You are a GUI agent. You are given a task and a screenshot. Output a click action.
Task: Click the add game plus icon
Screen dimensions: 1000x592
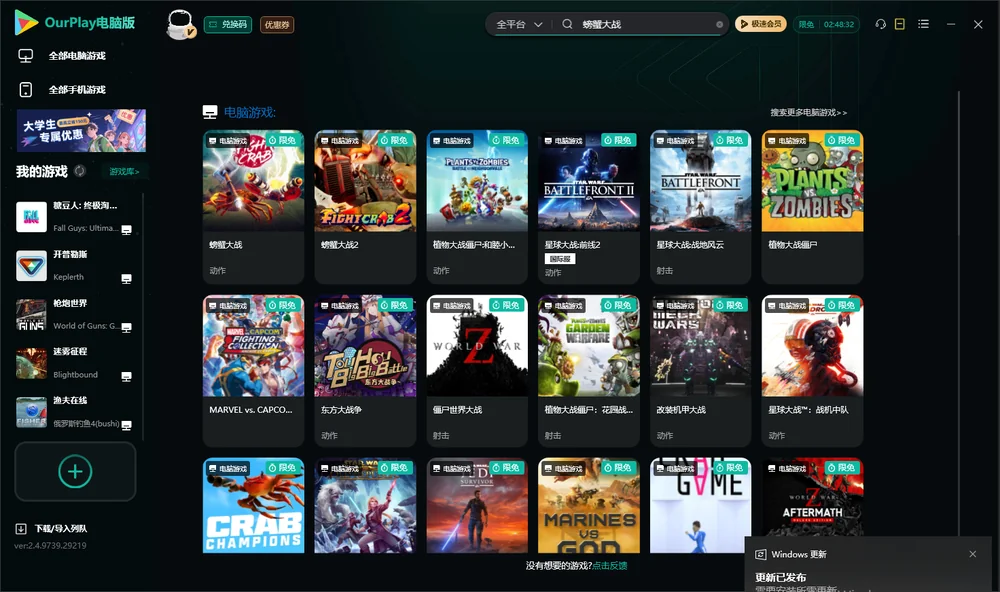pyautogui.click(x=75, y=471)
